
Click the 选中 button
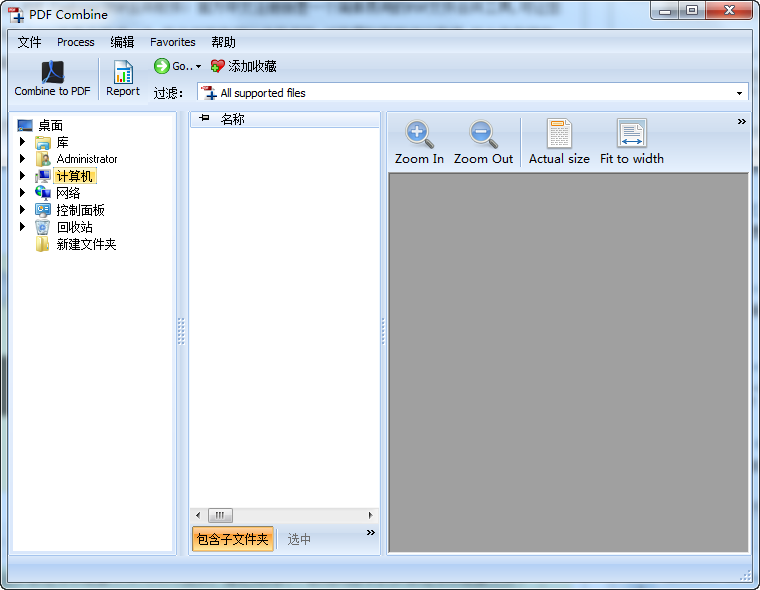(x=299, y=539)
